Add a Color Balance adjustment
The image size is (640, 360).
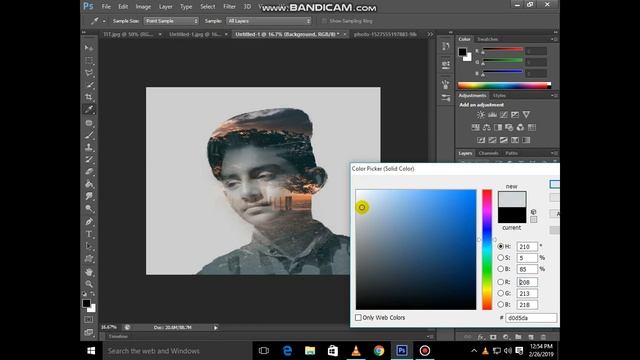click(x=487, y=127)
